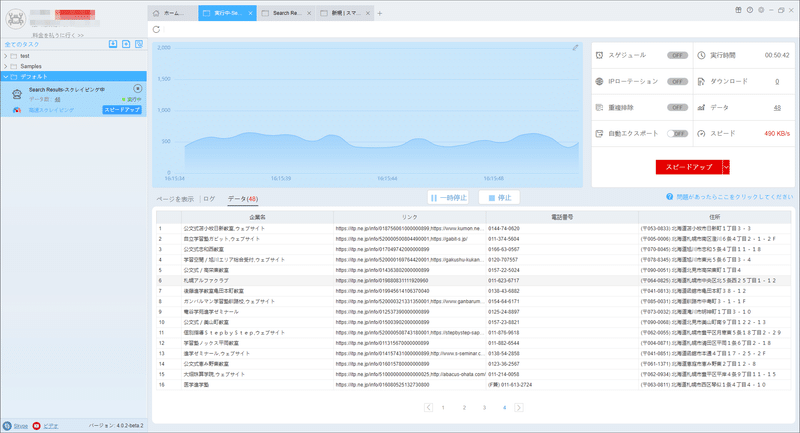
Task: Click the 停止 stop button
Action: (x=499, y=197)
